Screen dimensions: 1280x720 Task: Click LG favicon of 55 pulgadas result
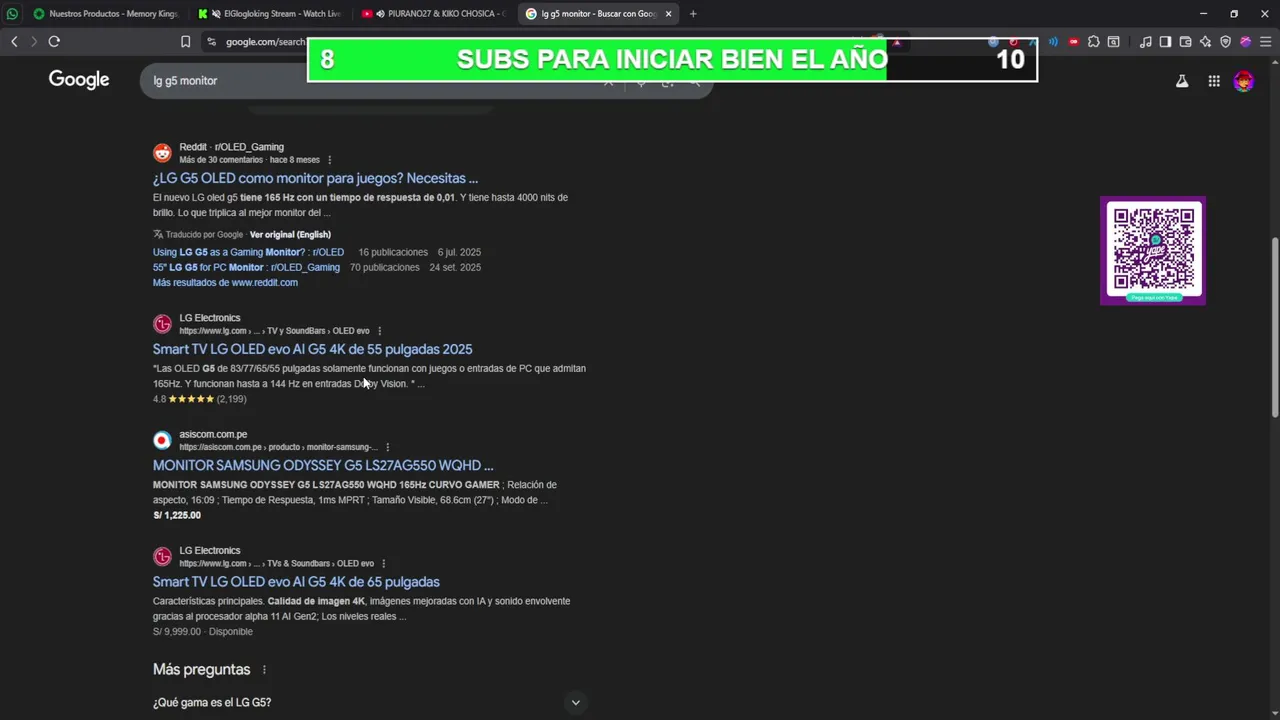tap(162, 324)
